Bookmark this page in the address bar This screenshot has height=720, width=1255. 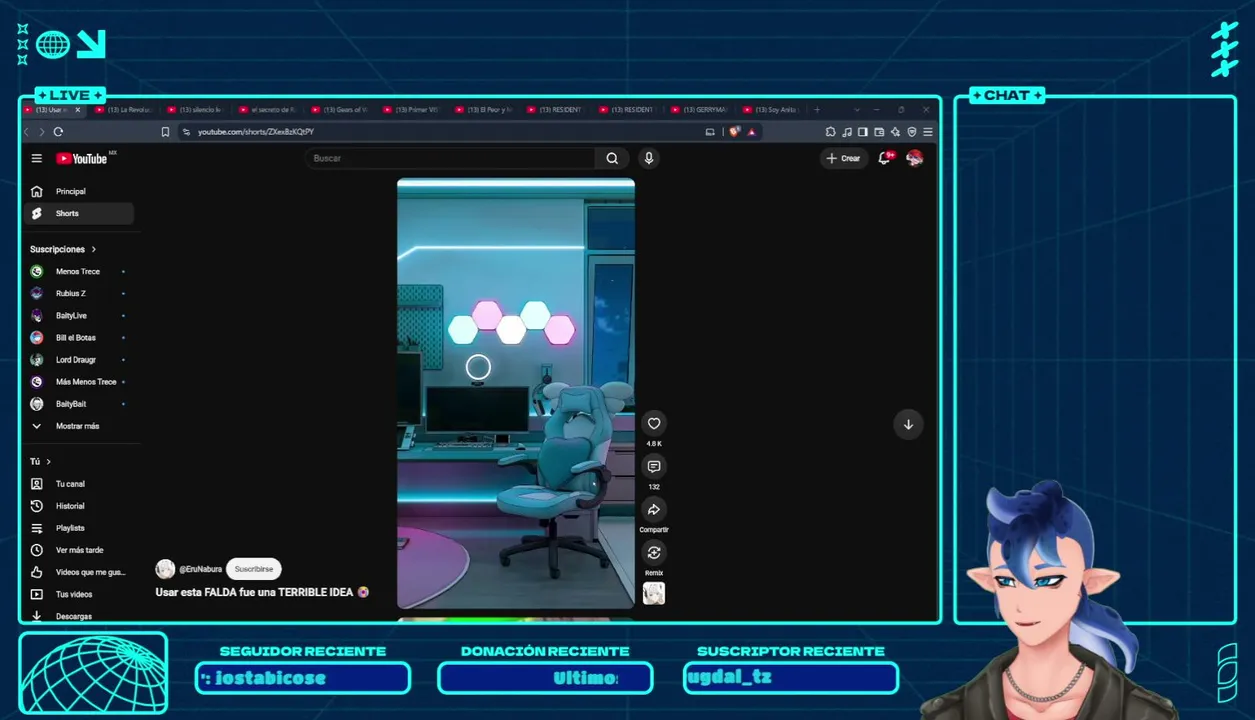point(165,132)
